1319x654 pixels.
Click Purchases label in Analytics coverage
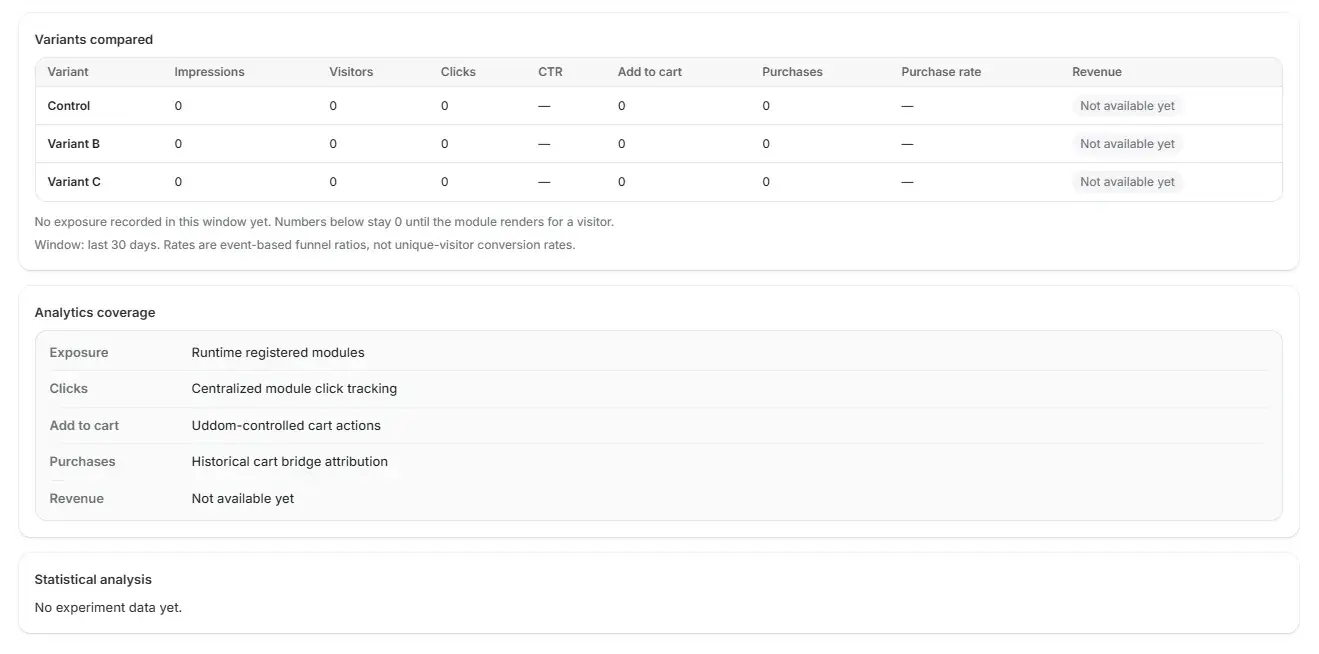(82, 462)
